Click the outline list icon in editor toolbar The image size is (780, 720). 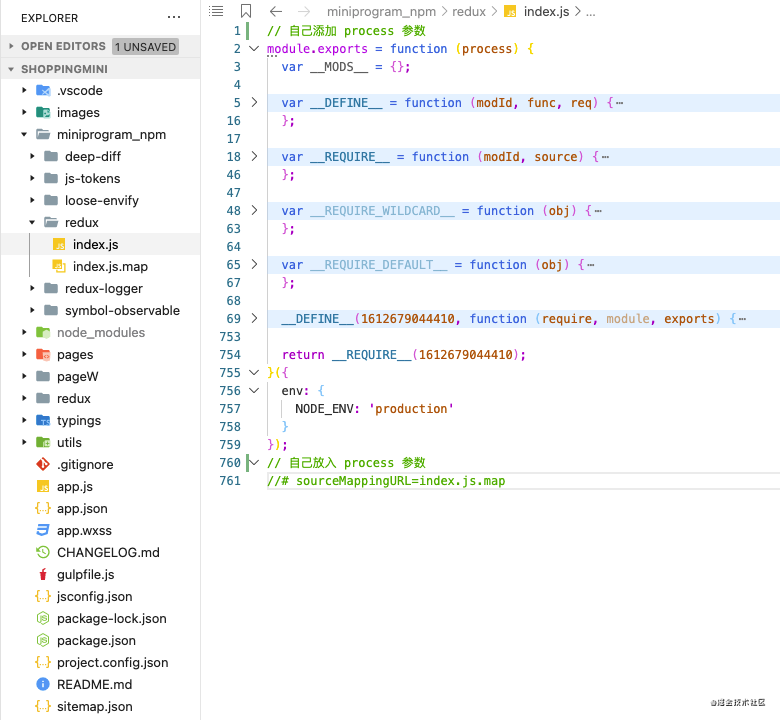[216, 11]
